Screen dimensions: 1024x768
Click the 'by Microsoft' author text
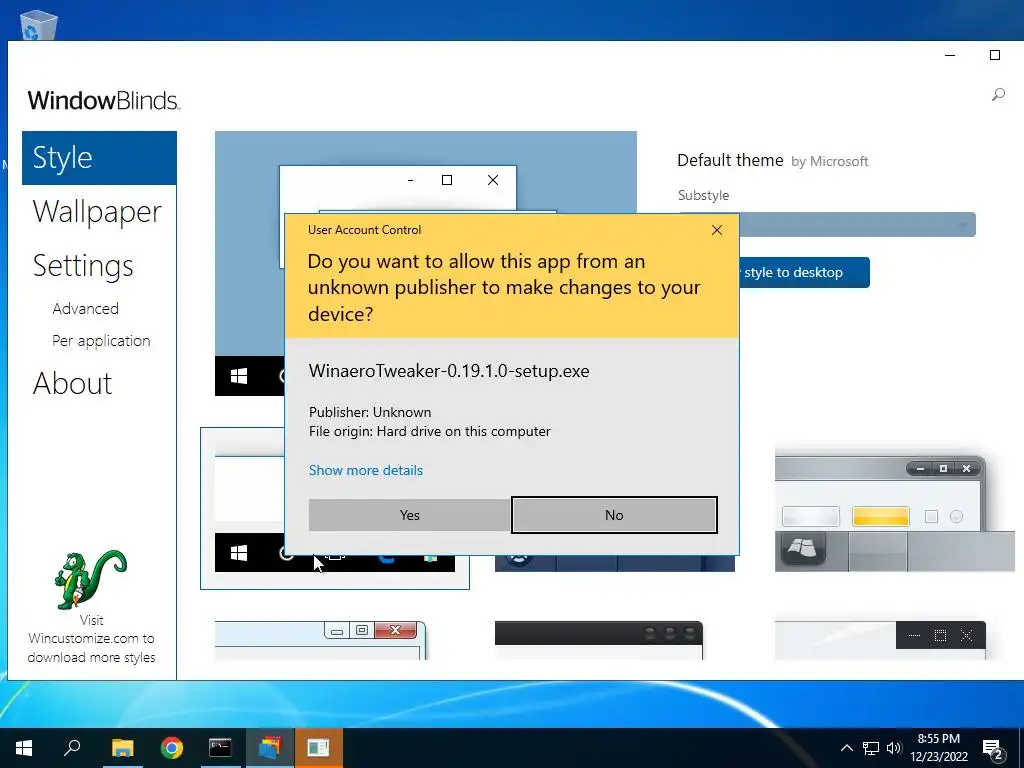829,162
